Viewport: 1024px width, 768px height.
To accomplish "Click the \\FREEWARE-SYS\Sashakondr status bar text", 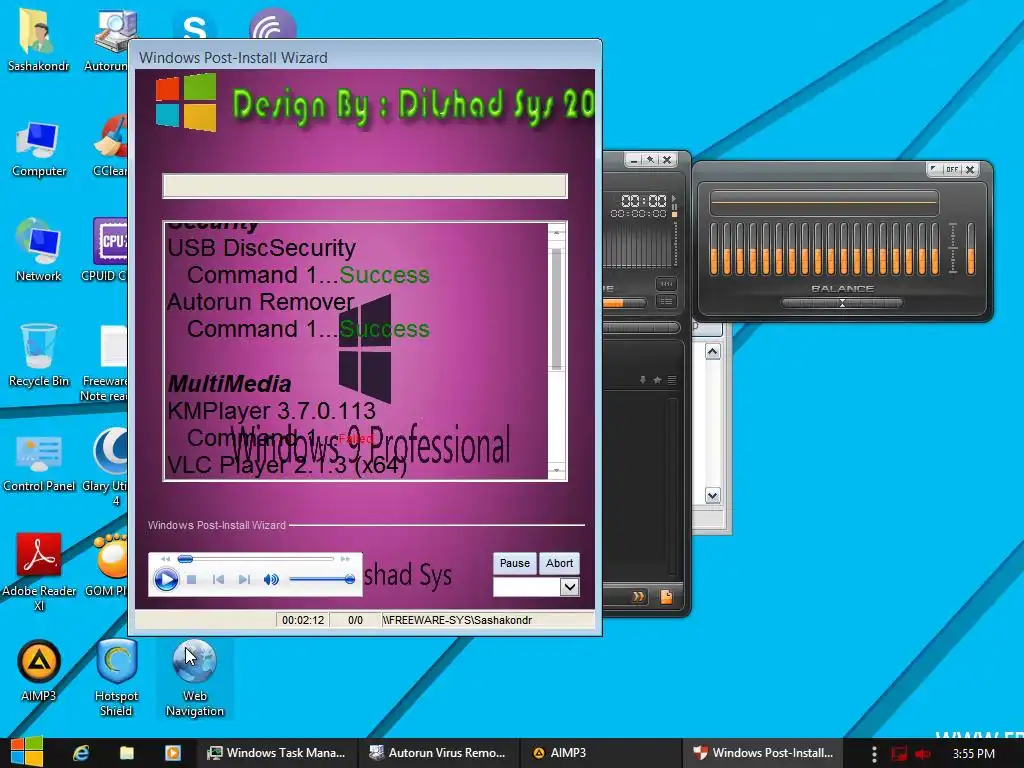I will coord(457,620).
